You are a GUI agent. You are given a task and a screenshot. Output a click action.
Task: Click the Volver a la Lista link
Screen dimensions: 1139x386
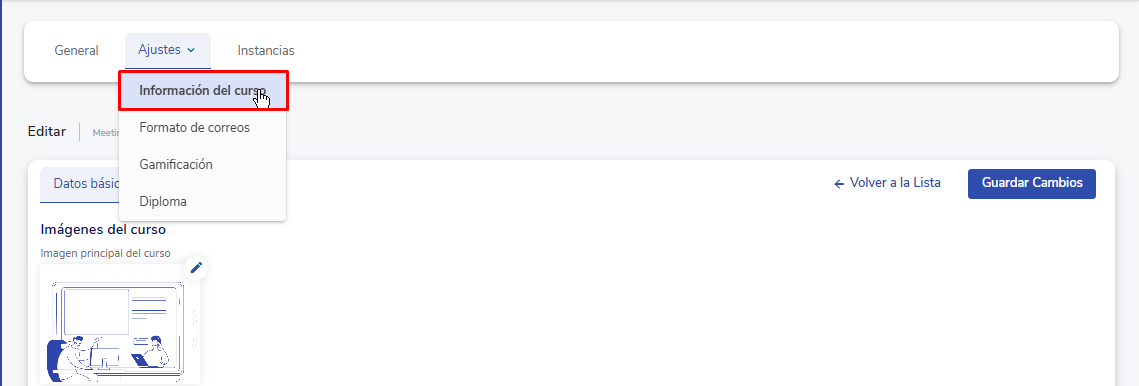(x=887, y=183)
